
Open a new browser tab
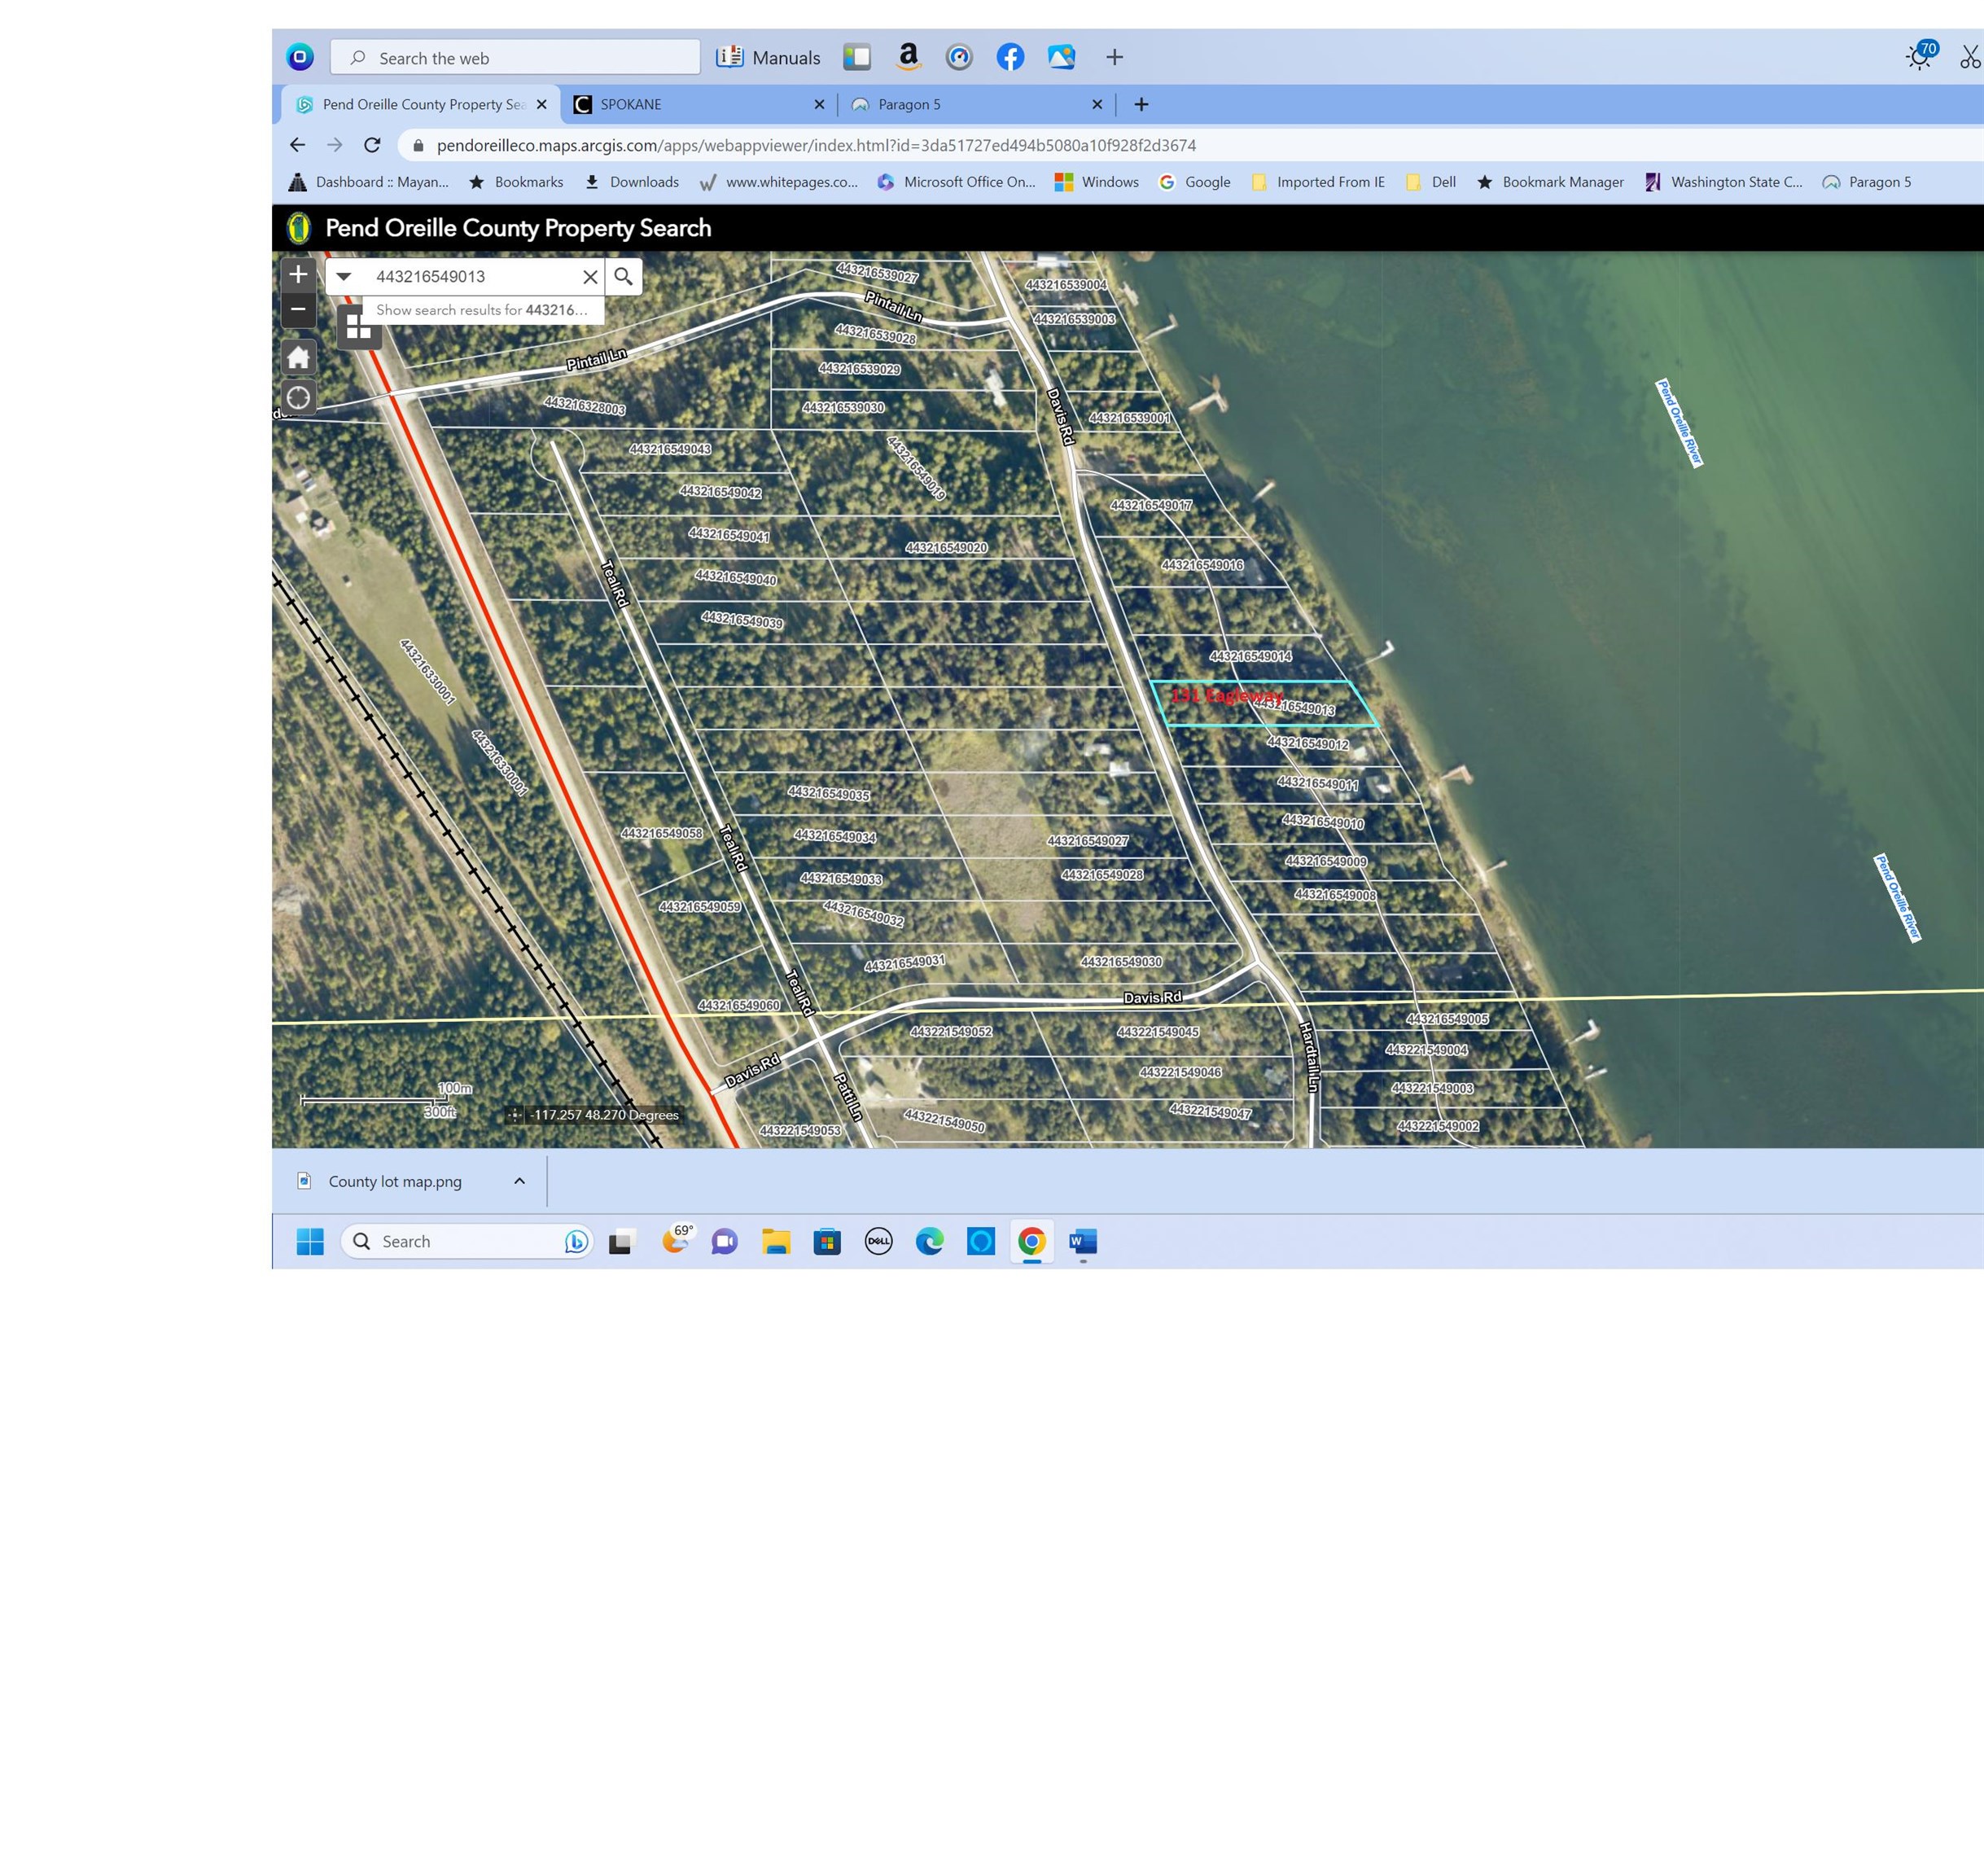click(1141, 104)
